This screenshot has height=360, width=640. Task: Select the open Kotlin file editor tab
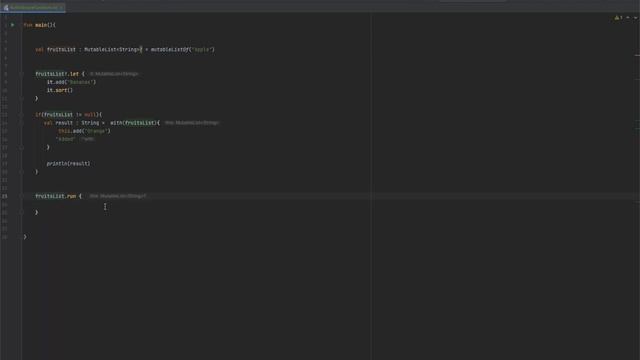pyautogui.click(x=33, y=7)
